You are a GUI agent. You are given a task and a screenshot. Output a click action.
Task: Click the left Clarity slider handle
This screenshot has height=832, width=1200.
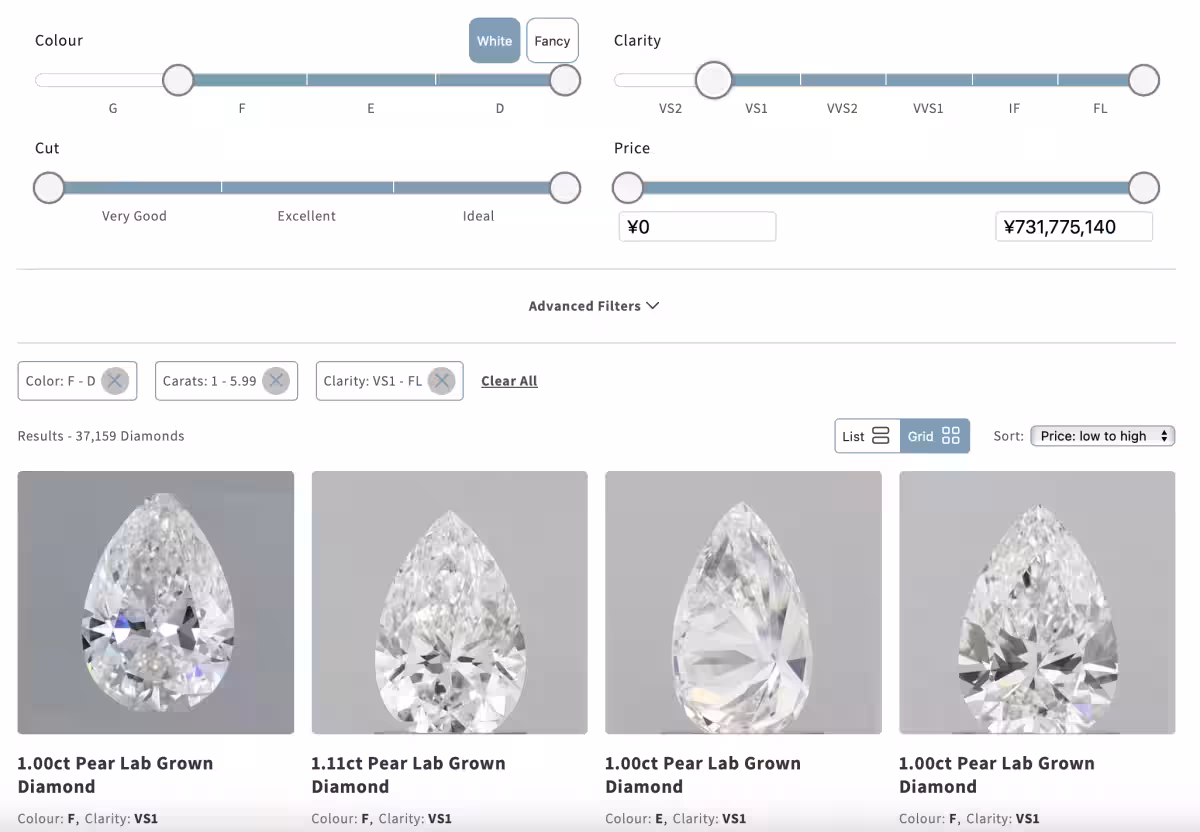click(x=713, y=80)
